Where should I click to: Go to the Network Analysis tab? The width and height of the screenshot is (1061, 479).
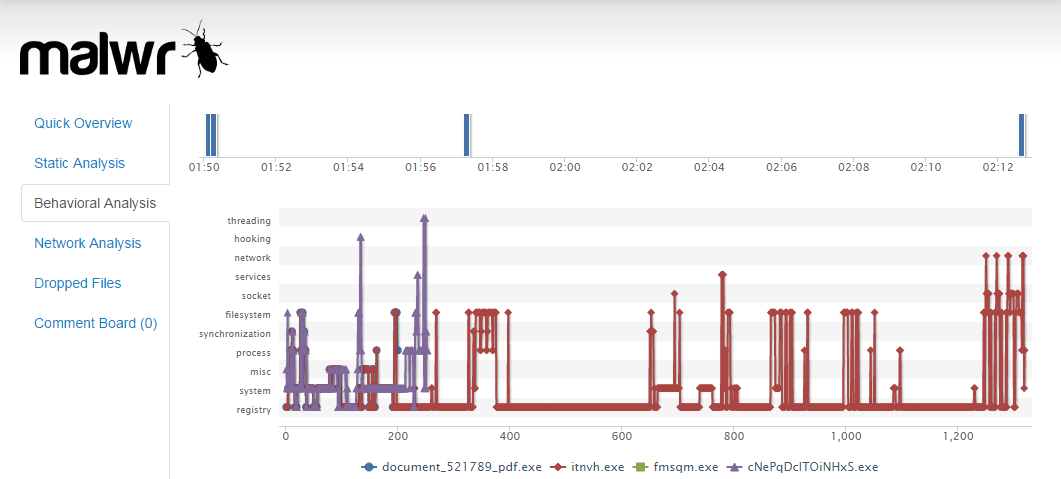click(88, 243)
